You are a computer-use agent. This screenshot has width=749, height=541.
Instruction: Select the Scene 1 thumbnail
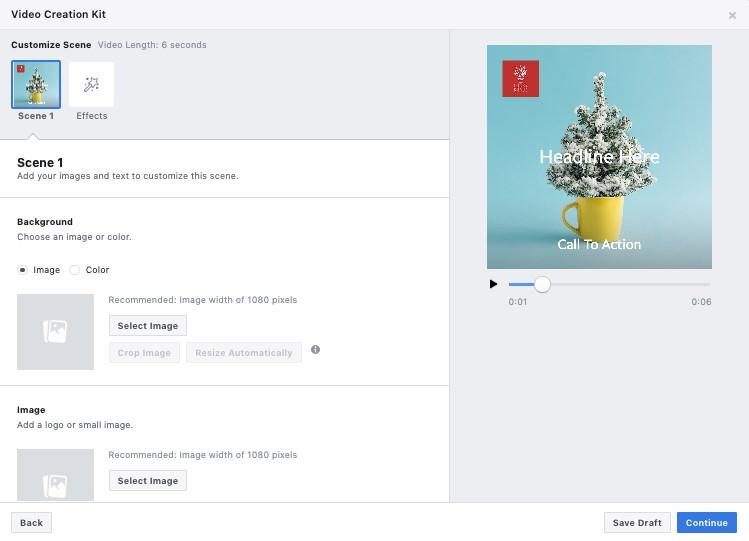tap(36, 85)
